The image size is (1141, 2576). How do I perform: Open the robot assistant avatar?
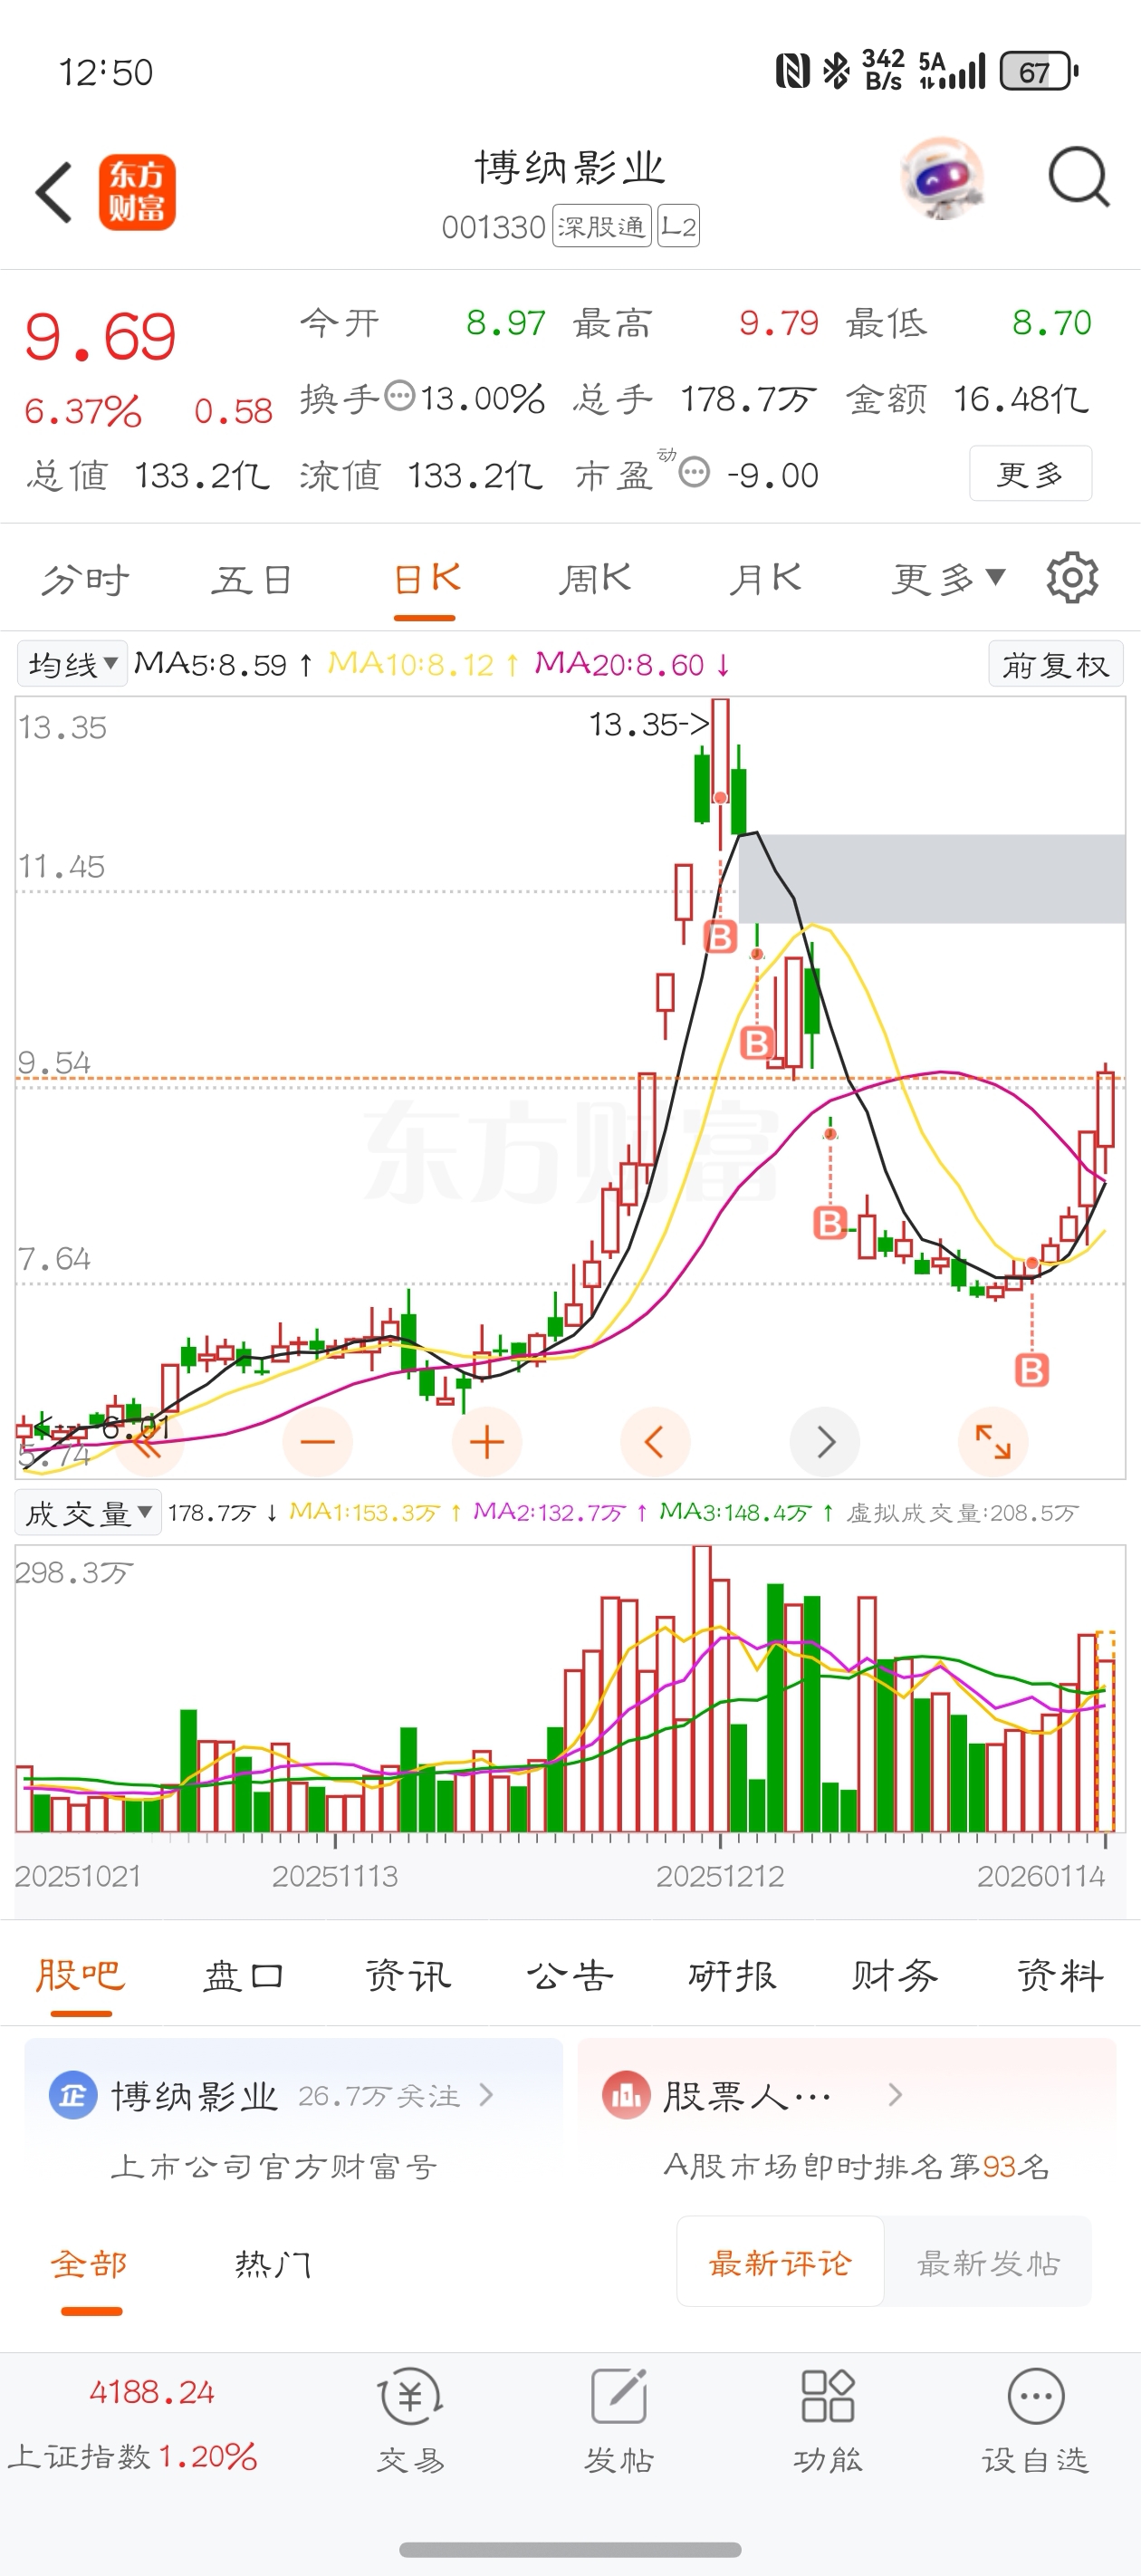(941, 179)
